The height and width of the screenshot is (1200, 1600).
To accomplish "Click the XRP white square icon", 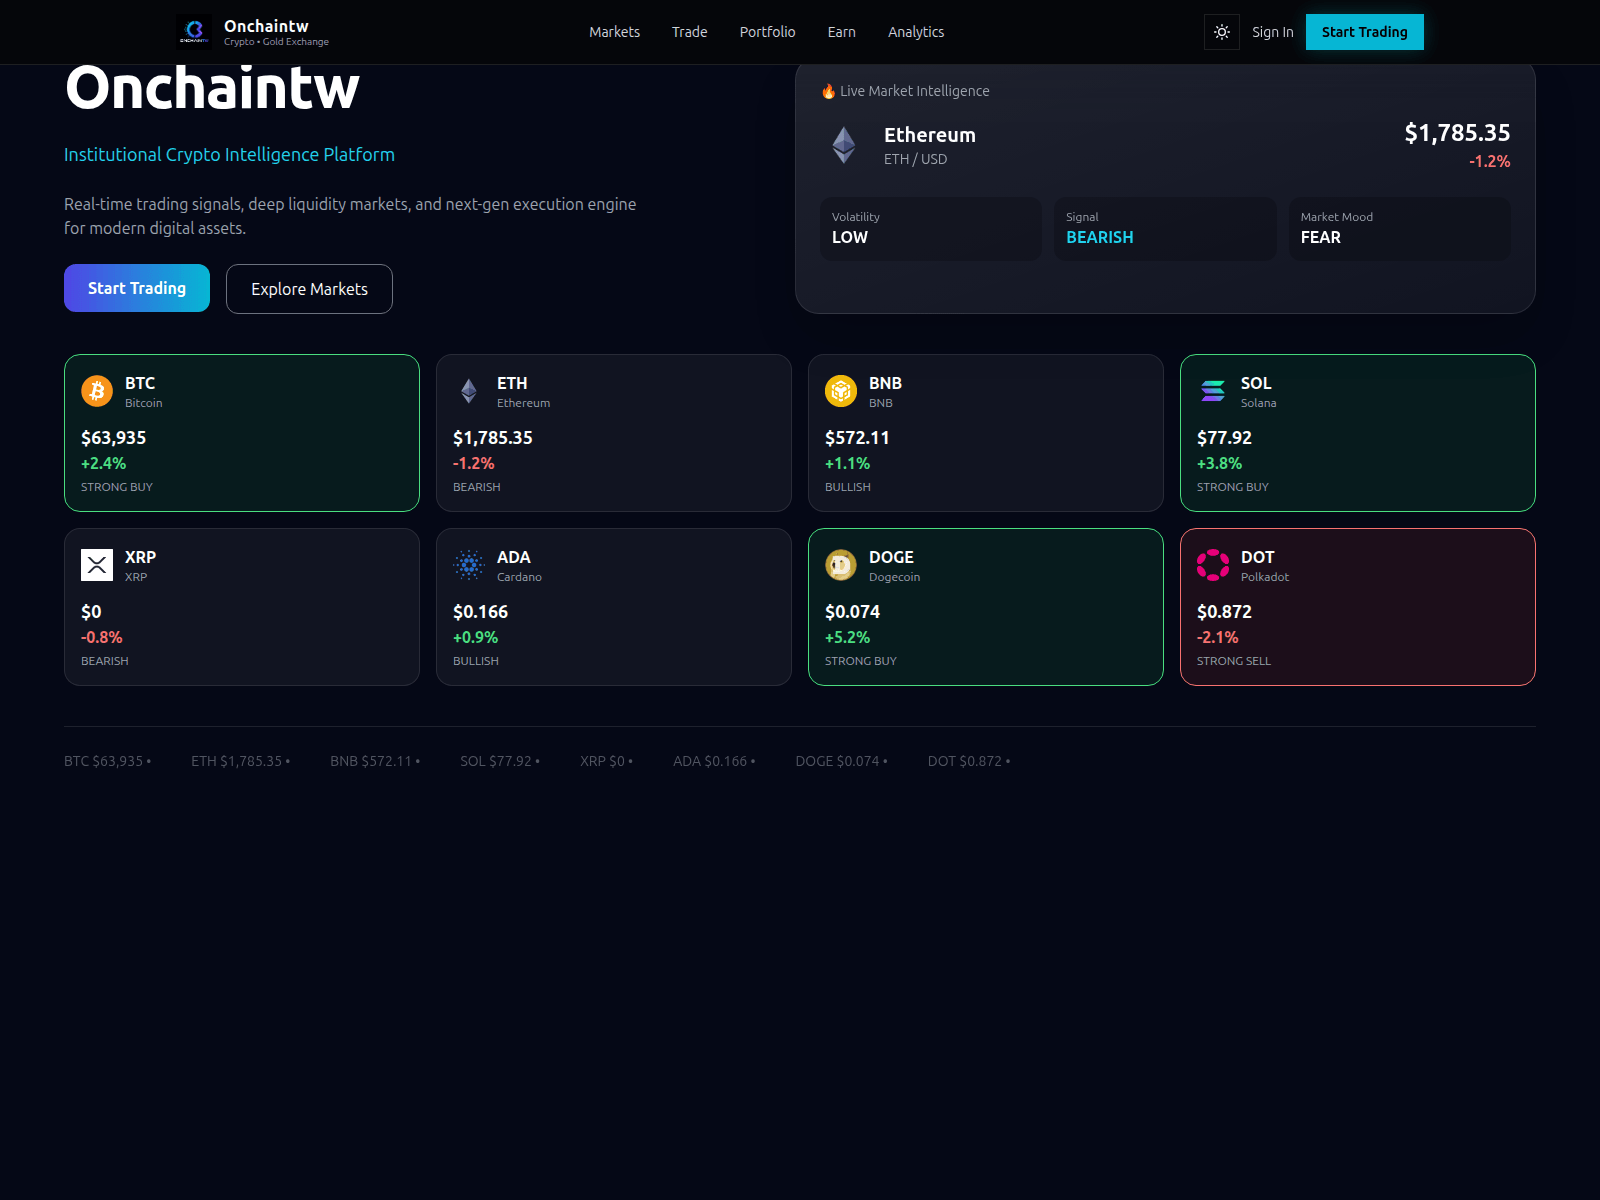I will pos(97,565).
